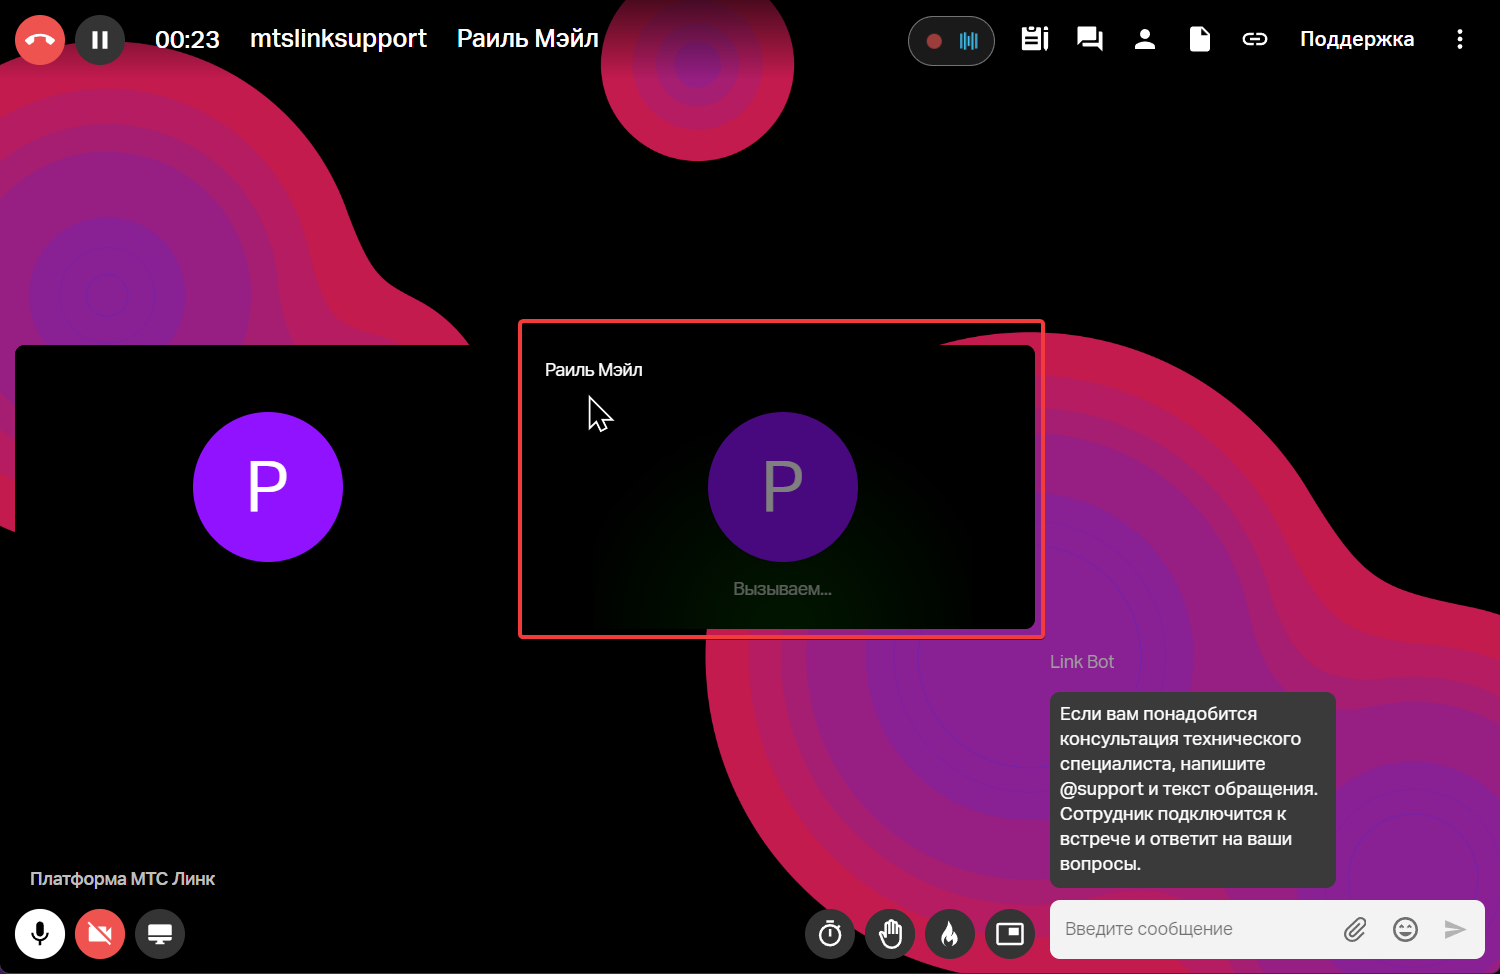This screenshot has height=974, width=1500.
Task: Open the emoji picker in chat
Action: pos(1405,930)
